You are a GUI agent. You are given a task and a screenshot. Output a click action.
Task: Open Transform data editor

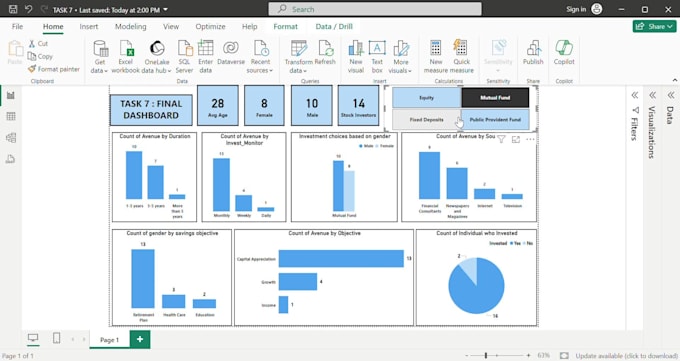pos(298,57)
